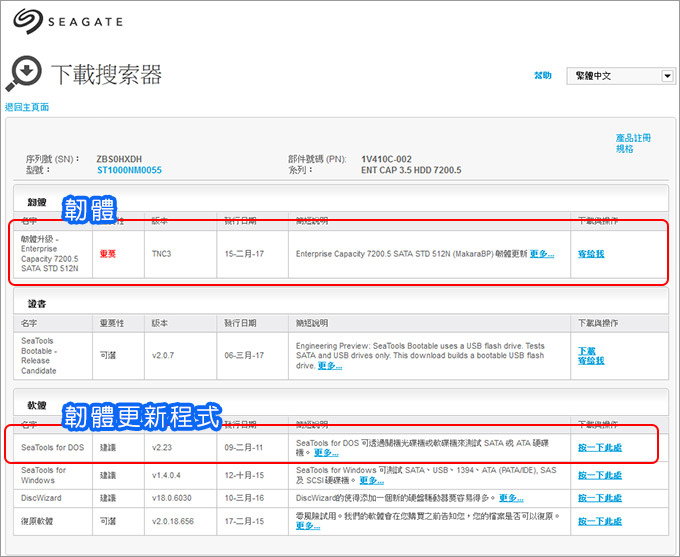The image size is (680, 557).
Task: Open the 幫助 help link
Action: tap(543, 75)
